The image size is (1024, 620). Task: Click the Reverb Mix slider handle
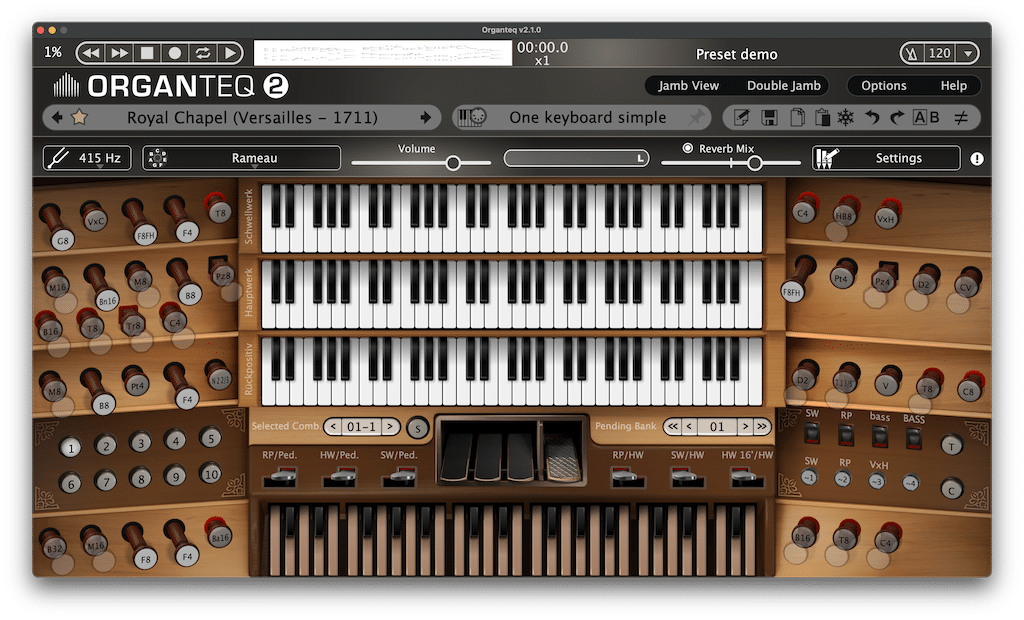754,163
